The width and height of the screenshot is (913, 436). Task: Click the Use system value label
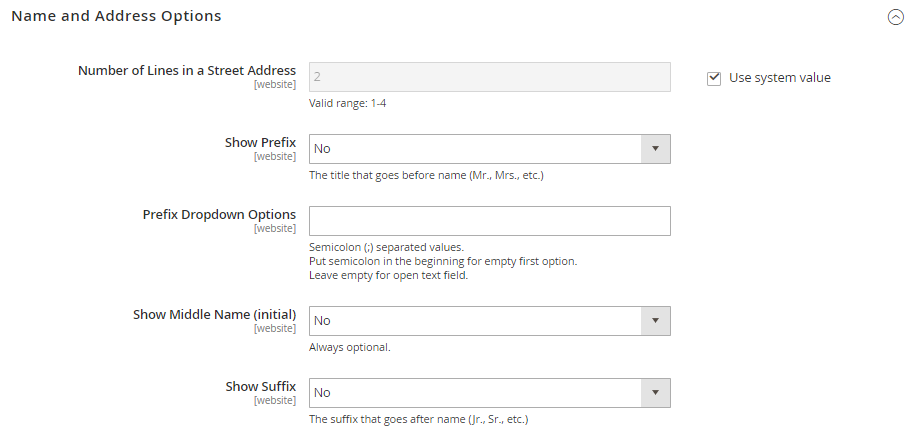(780, 78)
